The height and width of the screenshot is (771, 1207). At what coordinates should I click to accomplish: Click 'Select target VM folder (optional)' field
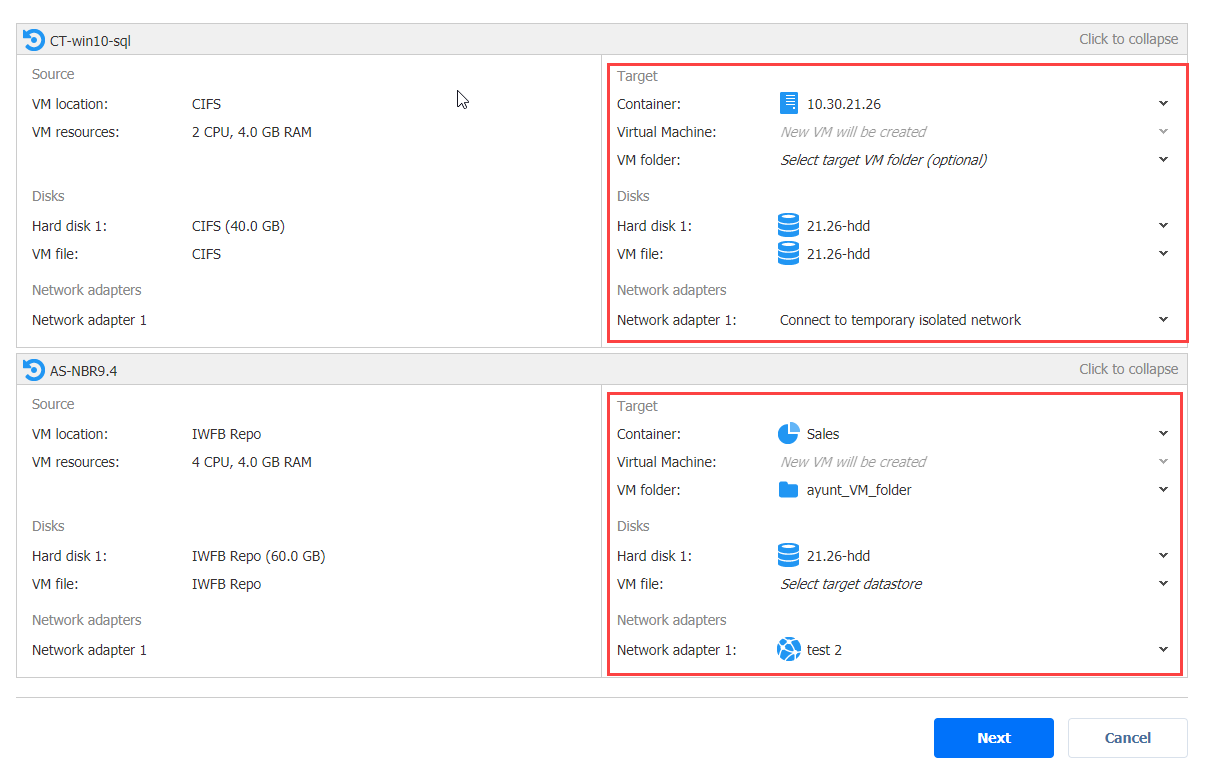point(883,160)
